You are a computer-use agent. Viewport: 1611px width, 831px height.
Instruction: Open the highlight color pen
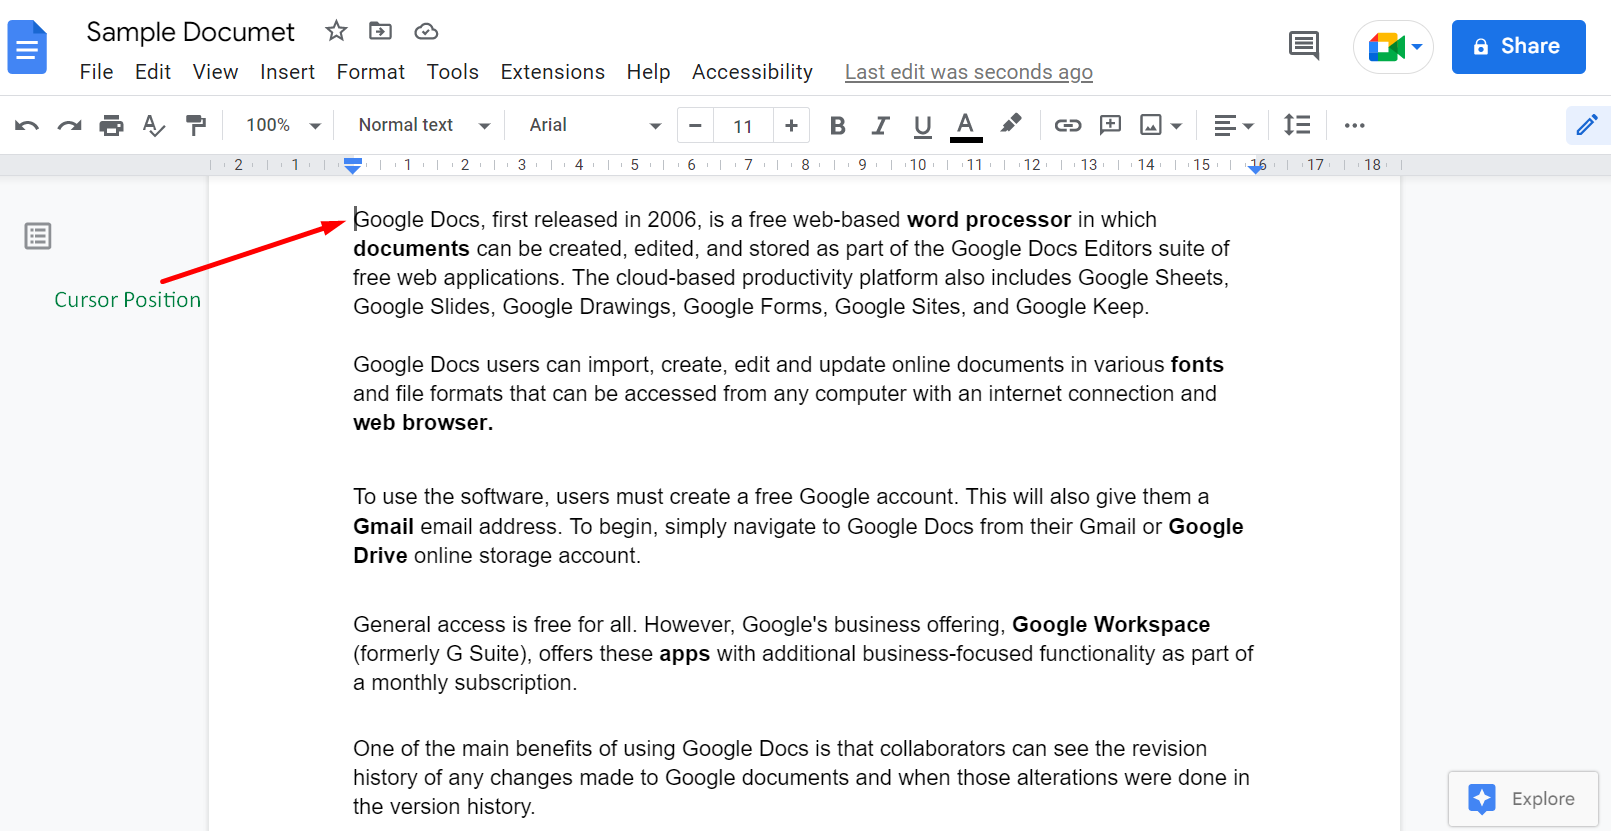pos(1011,124)
